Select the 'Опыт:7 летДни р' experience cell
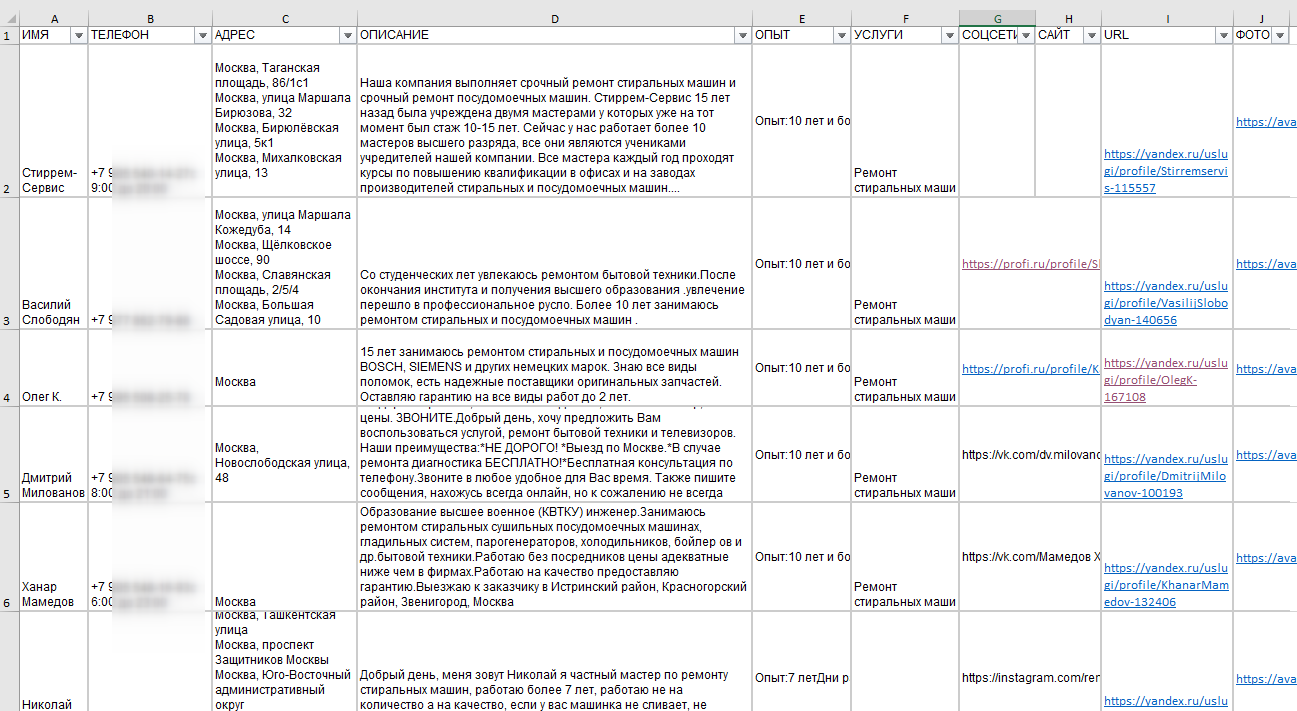This screenshot has height=711, width=1297. click(801, 661)
